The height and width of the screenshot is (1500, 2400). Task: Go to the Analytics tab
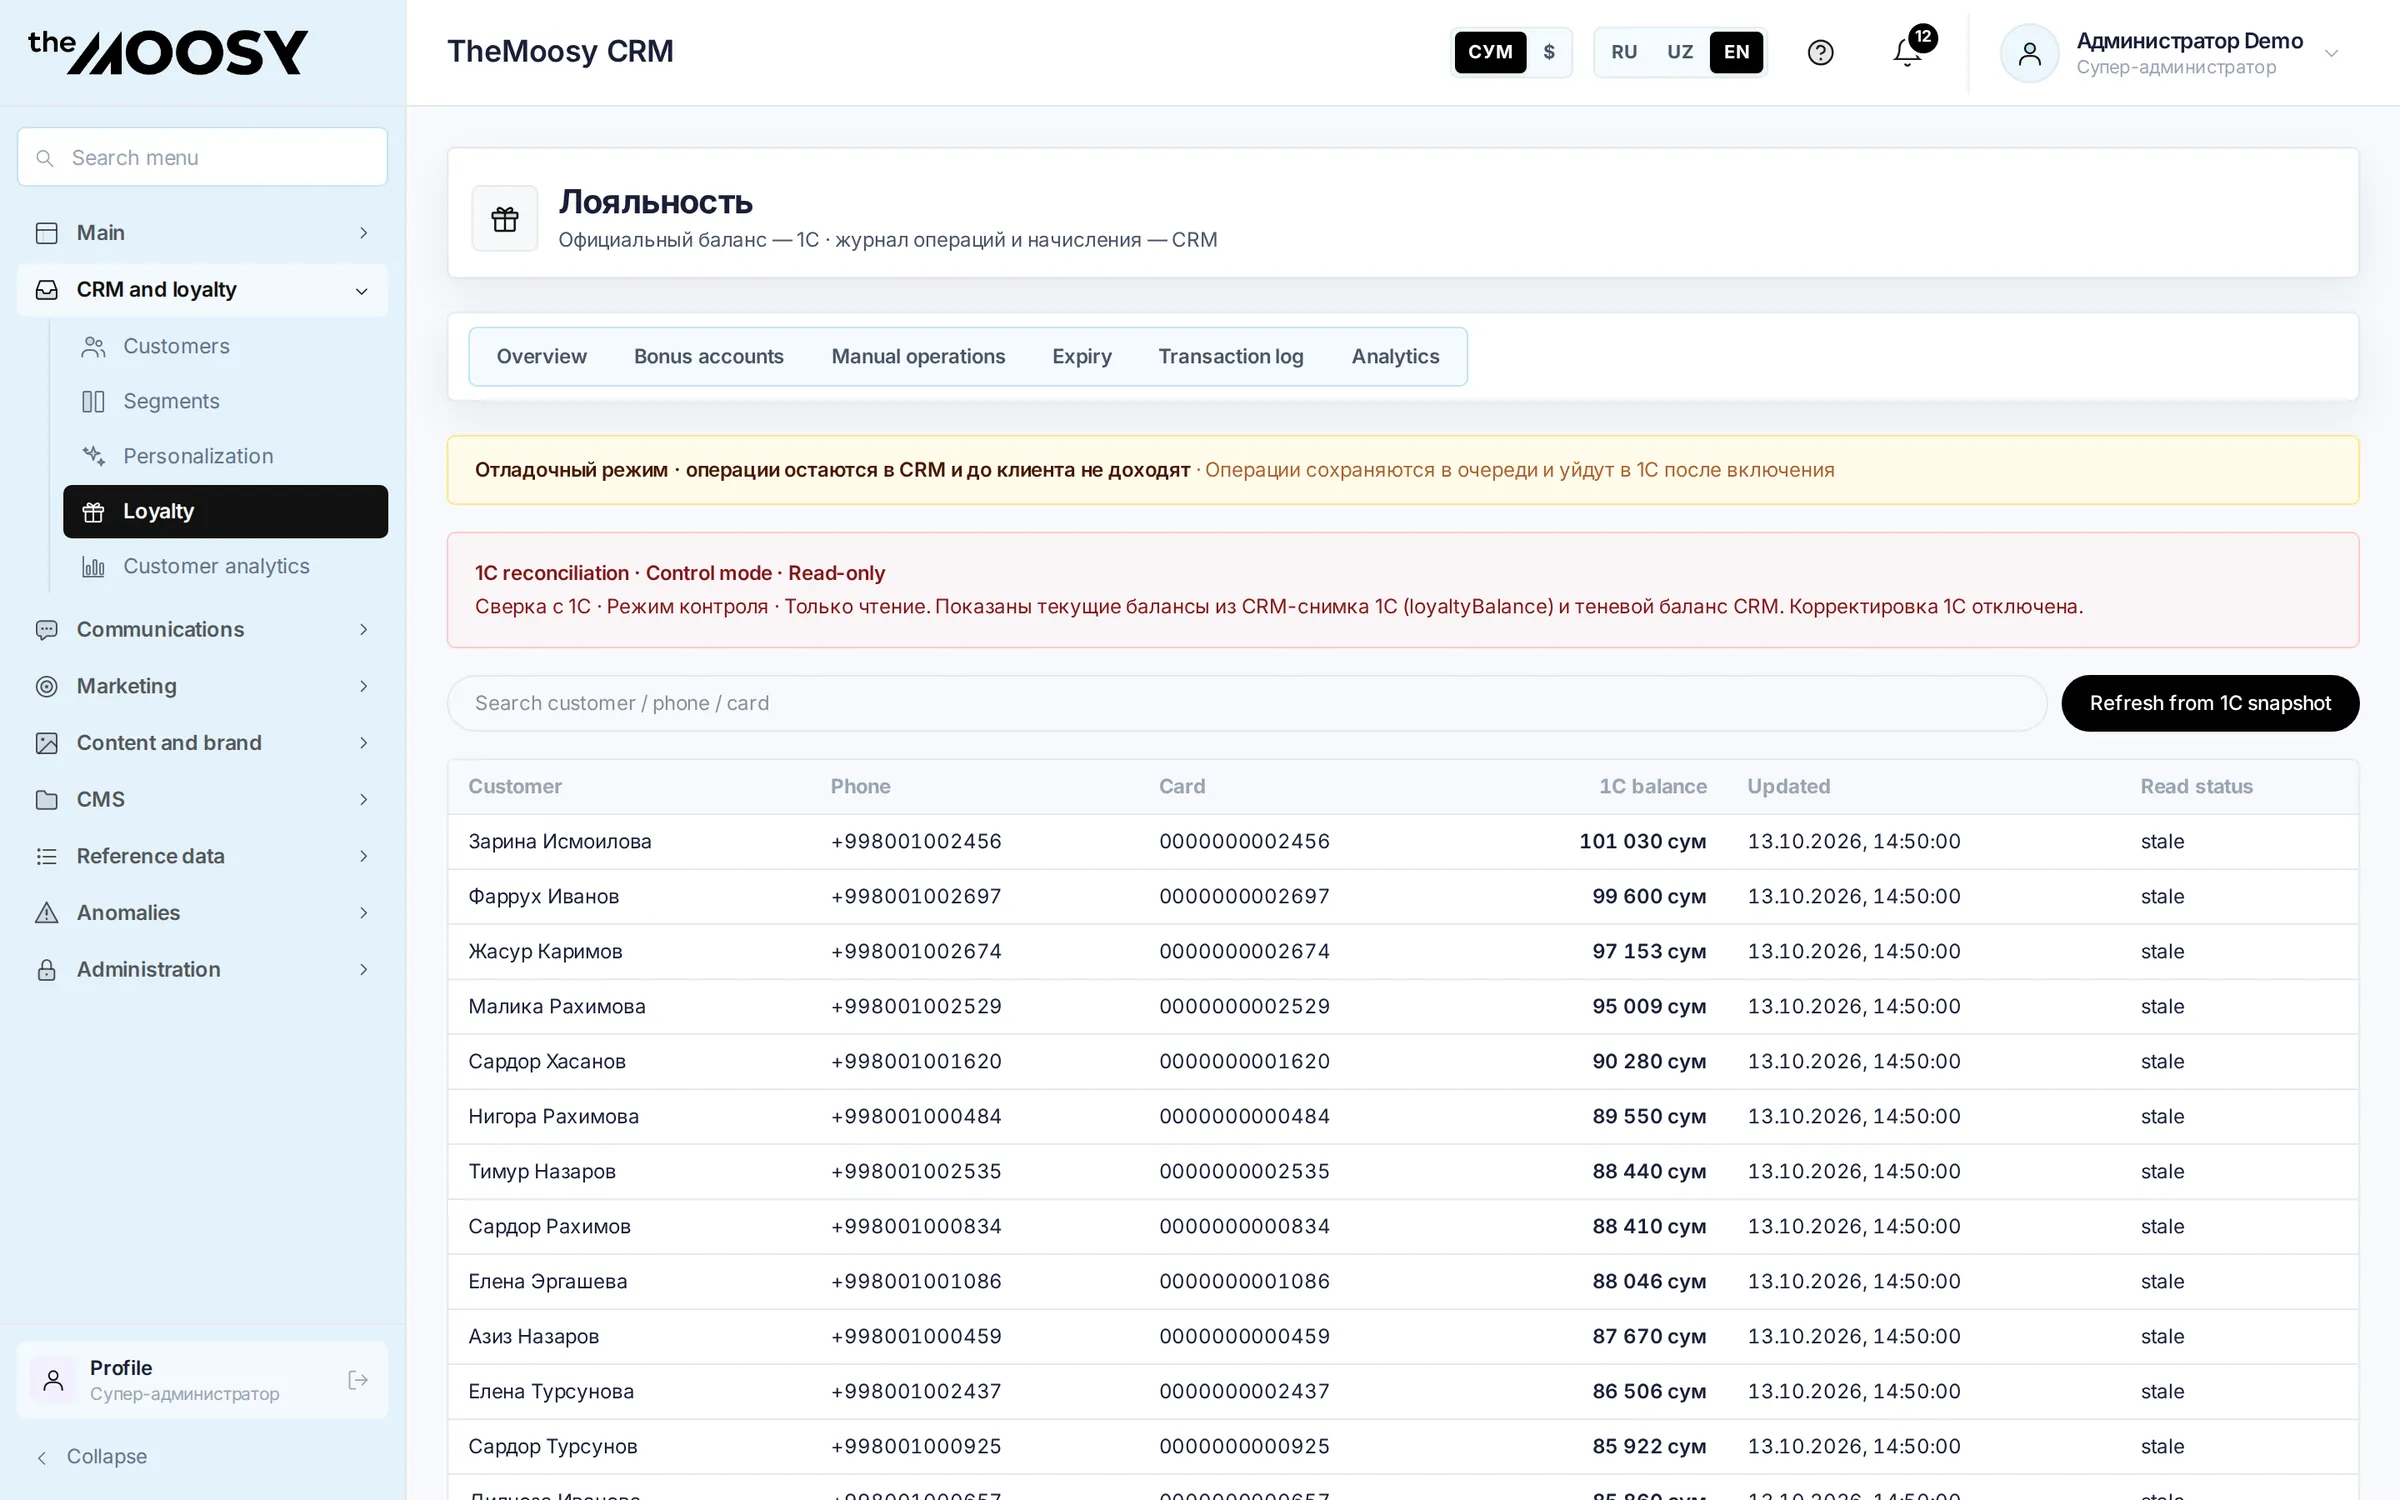coord(1396,357)
